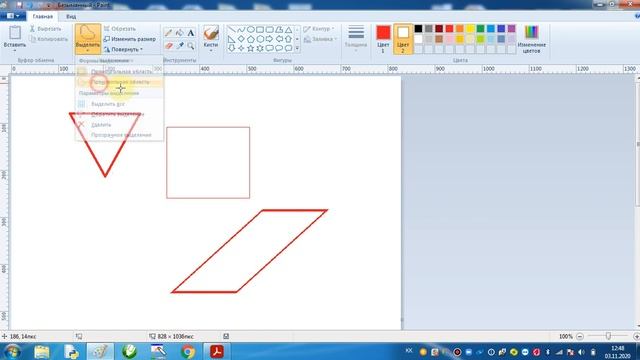Image resolution: width=640 pixels, height=360 pixels.
Task: Pick the Oval shape
Action: click(x=251, y=29)
